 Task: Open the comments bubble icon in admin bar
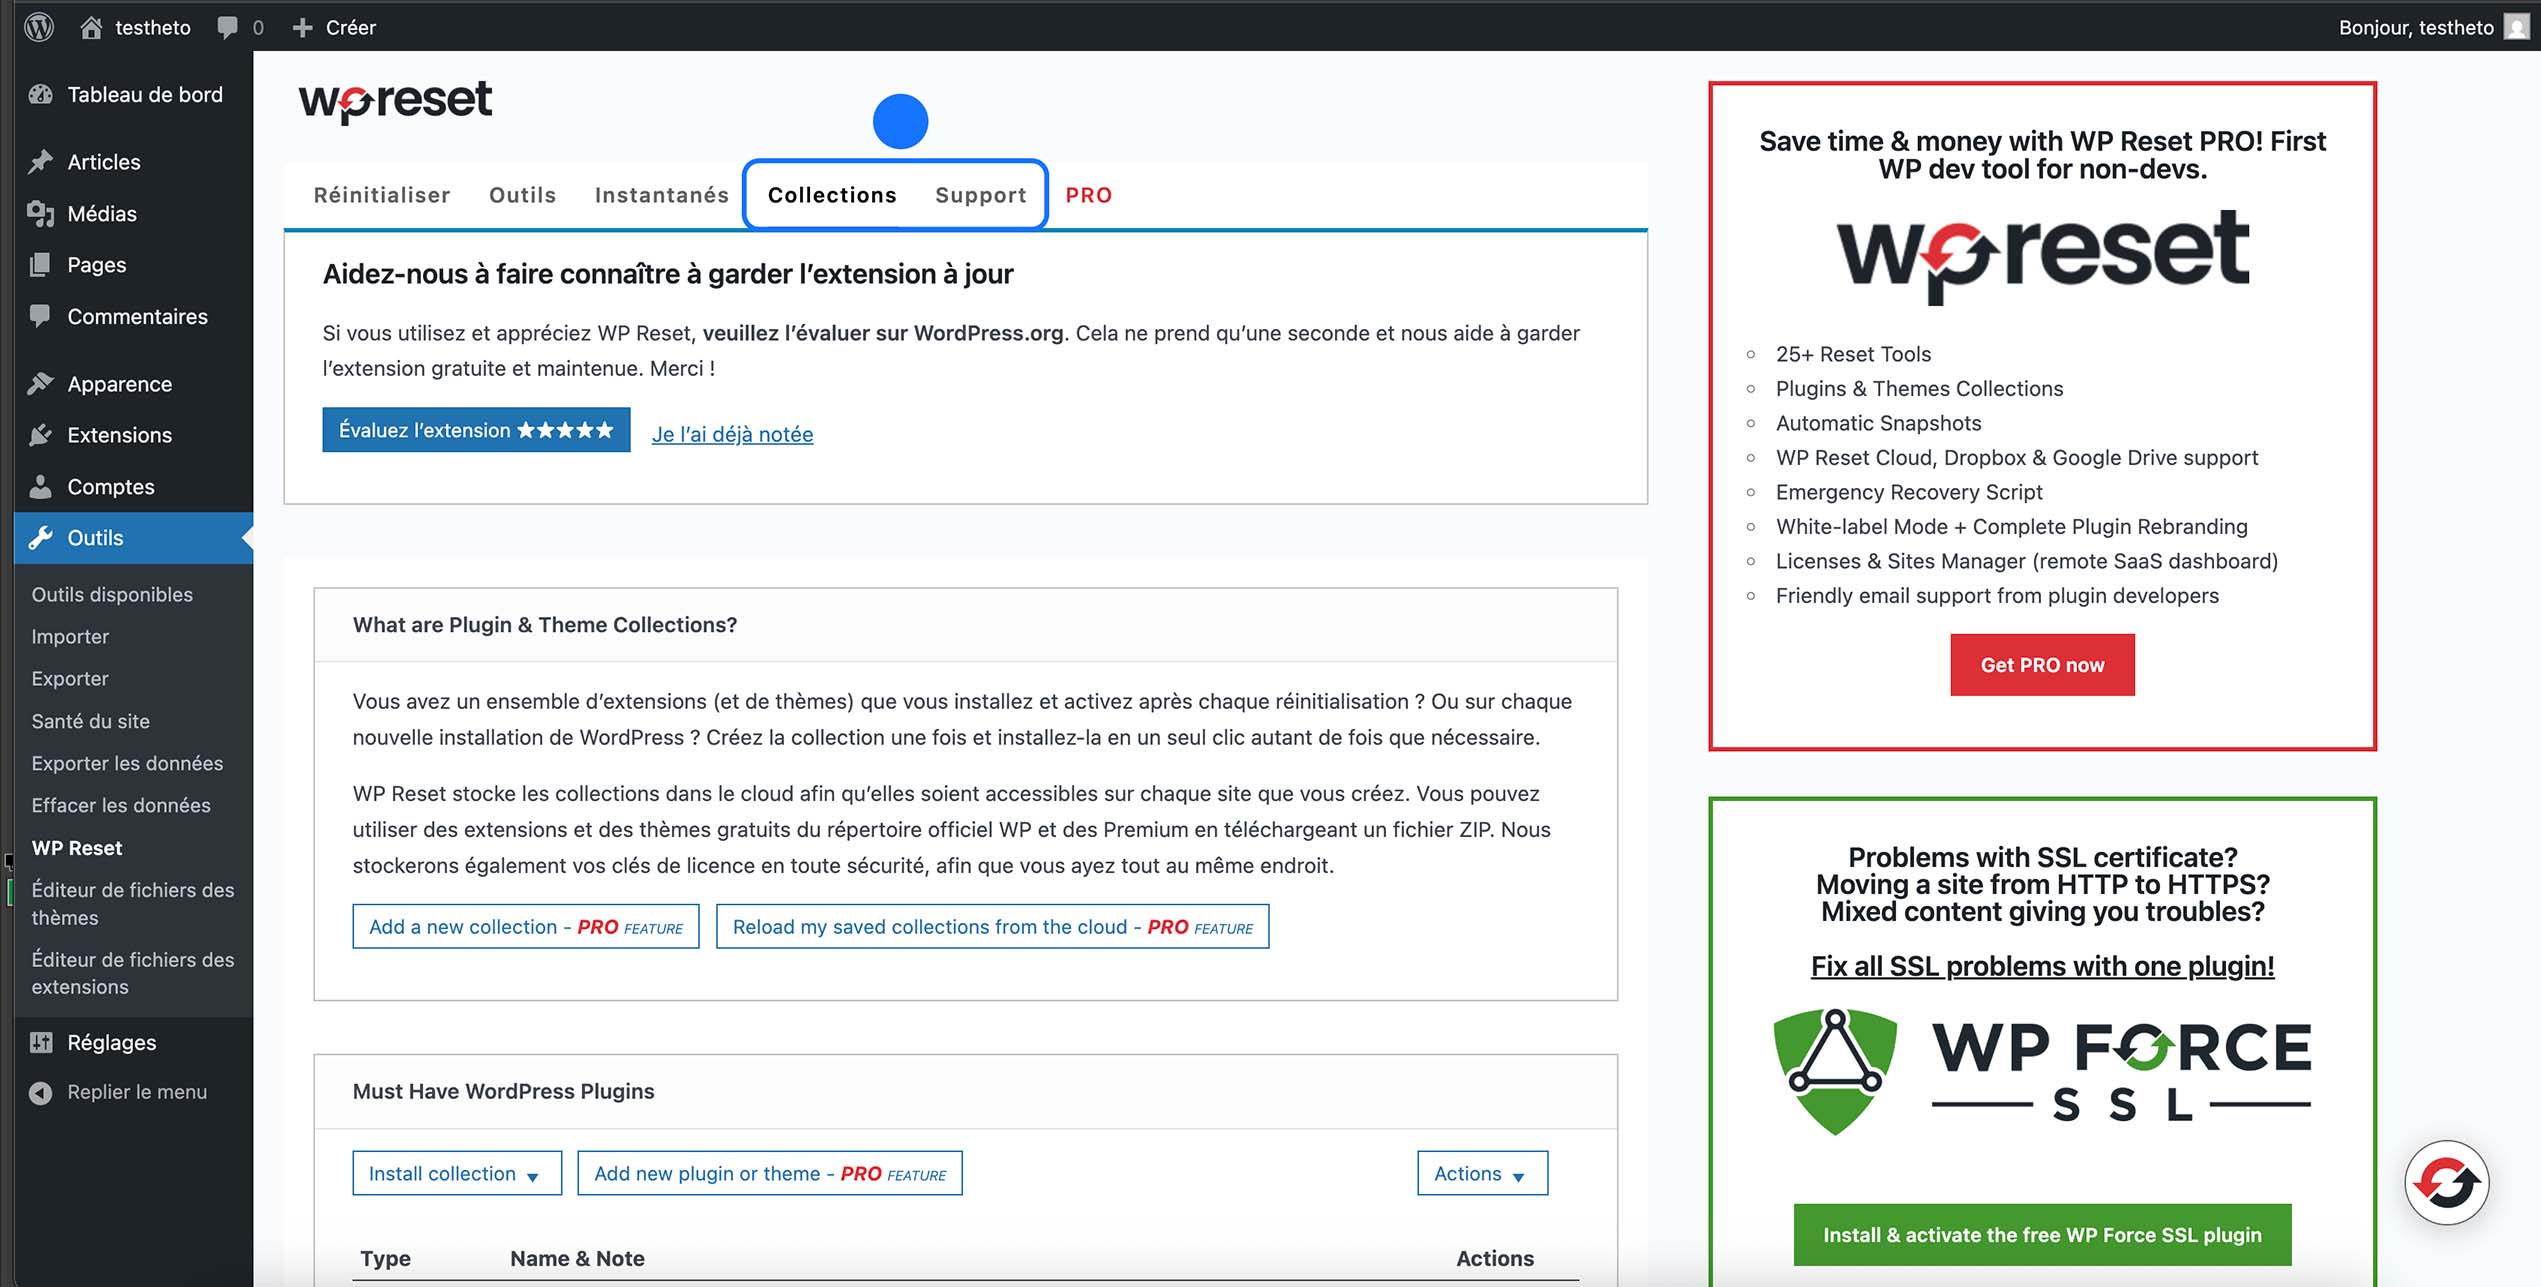click(x=227, y=27)
